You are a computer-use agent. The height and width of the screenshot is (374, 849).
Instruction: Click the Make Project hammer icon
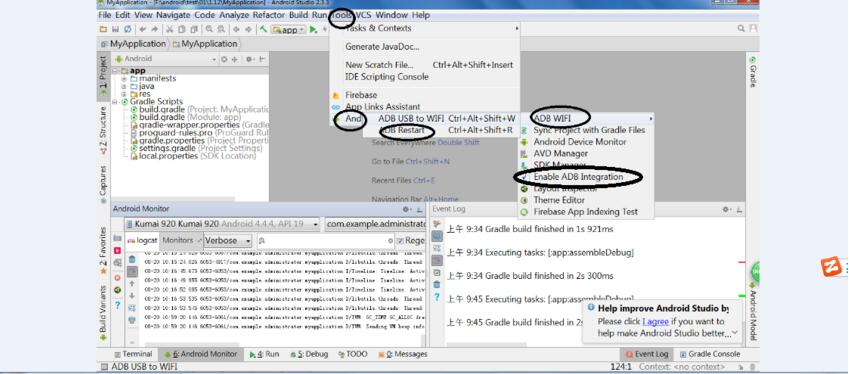[x=264, y=29]
